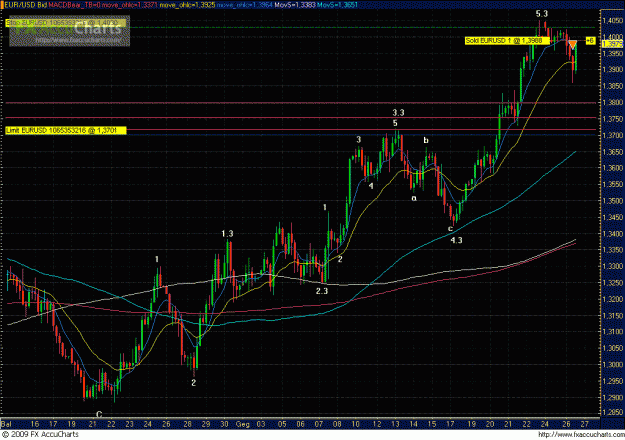Click date 10 on the time axis

[x=356, y=424]
